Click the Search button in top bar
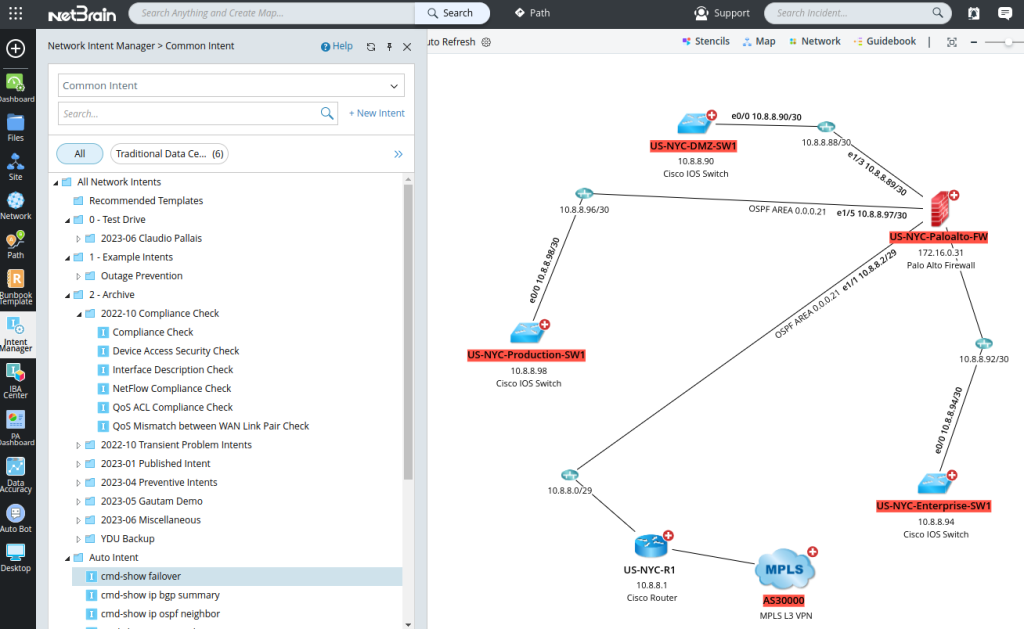Screen dimensions: 1024x629 (x=452, y=13)
